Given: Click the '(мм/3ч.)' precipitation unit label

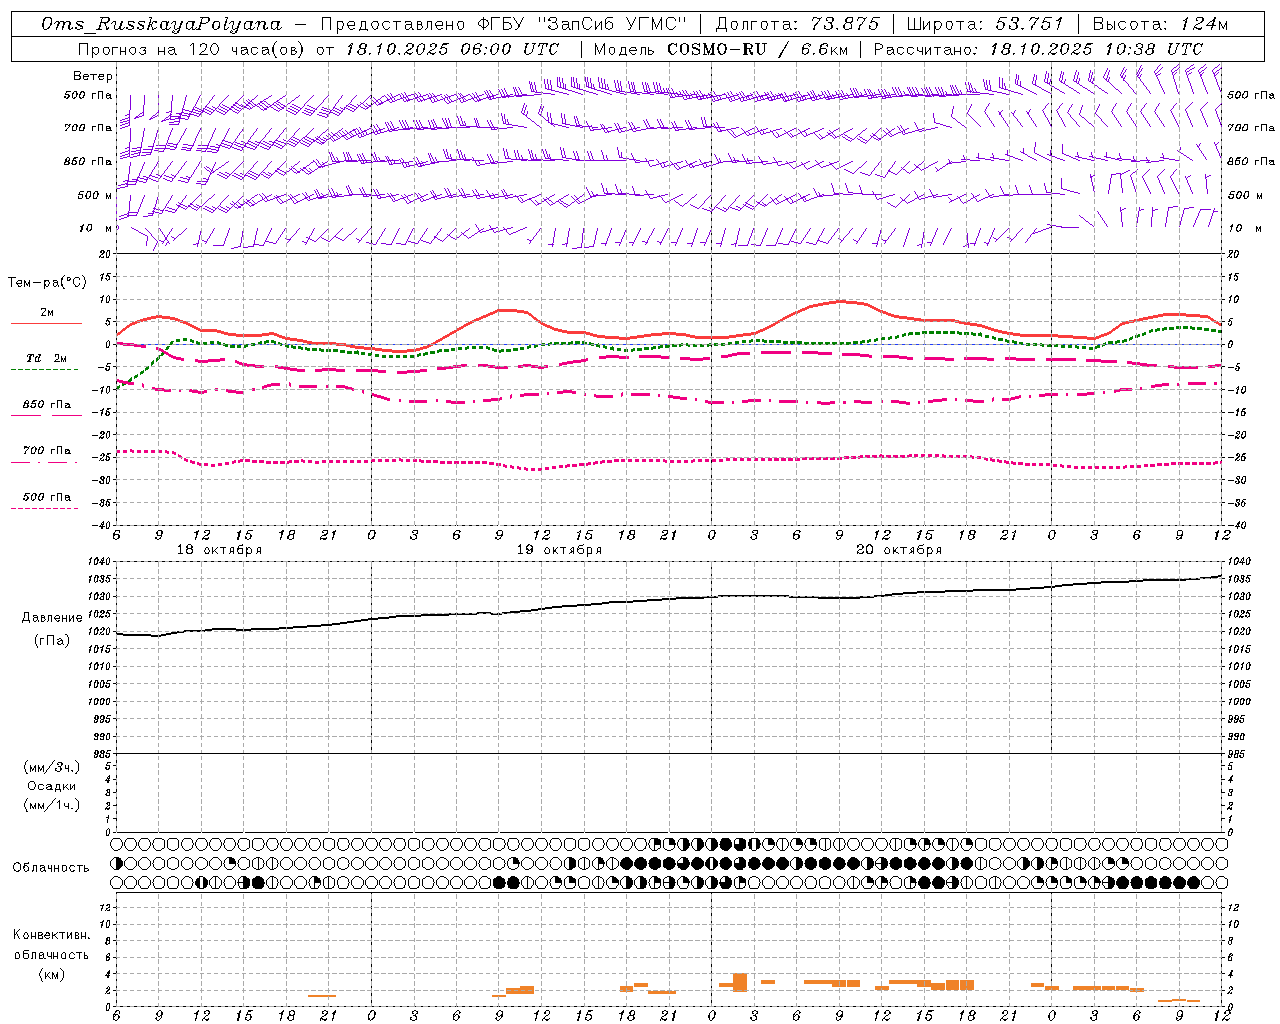Looking at the screenshot, I should tap(51, 767).
